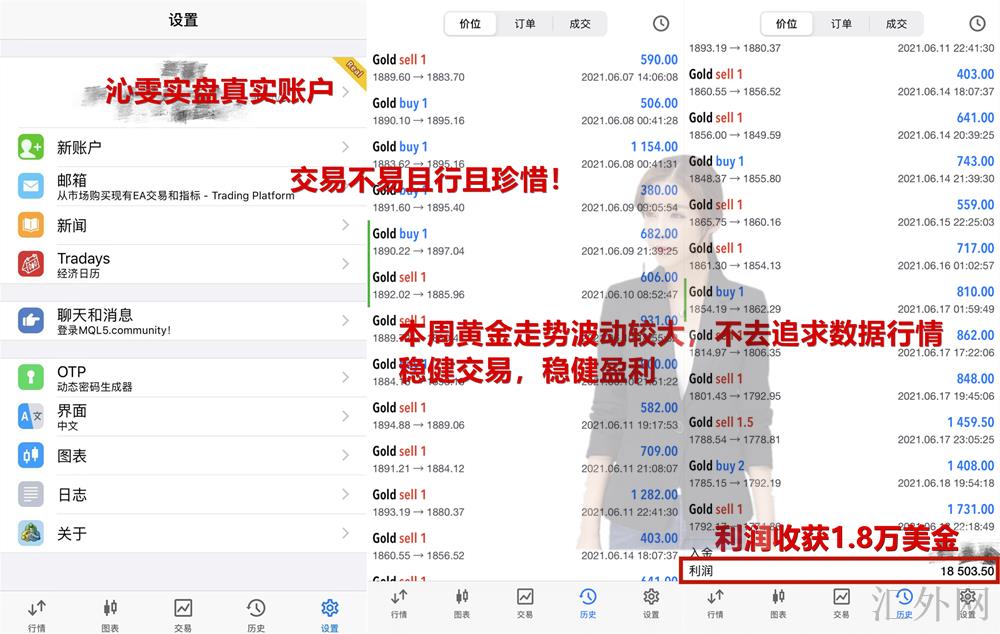Tap 行情 quotes in middle history screen
The width and height of the screenshot is (1000, 634).
click(399, 603)
